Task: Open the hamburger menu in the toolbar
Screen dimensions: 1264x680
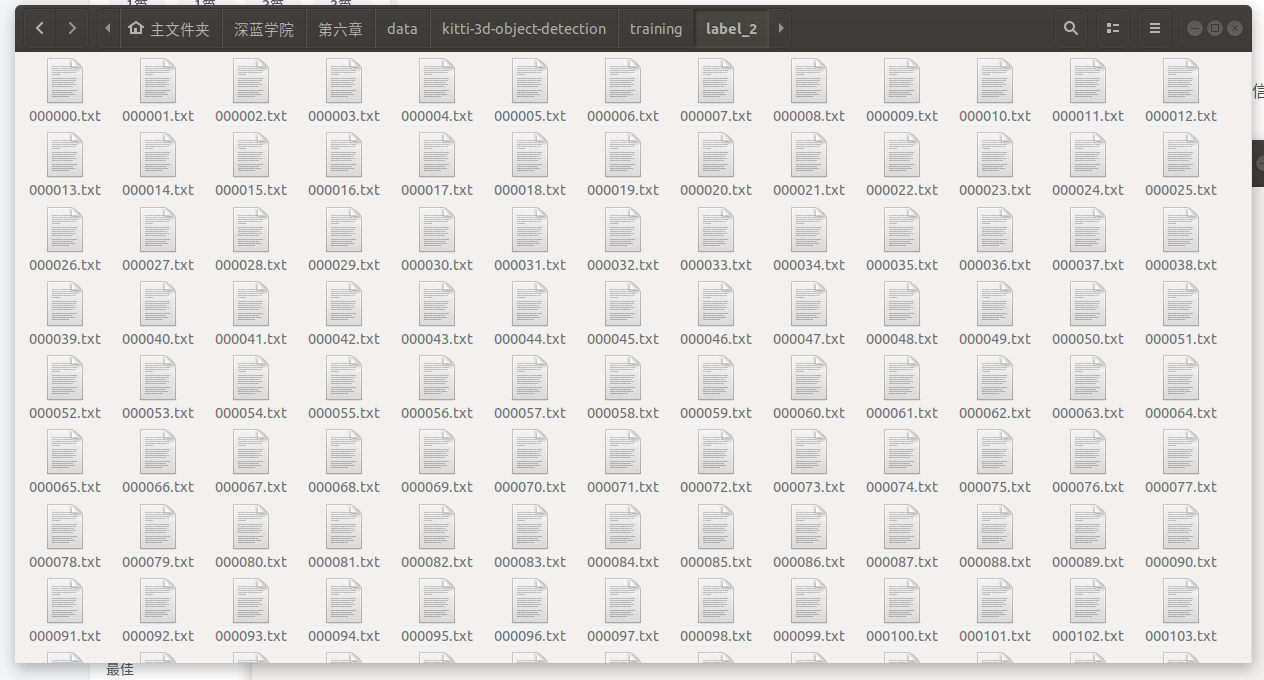Action: tap(1154, 29)
